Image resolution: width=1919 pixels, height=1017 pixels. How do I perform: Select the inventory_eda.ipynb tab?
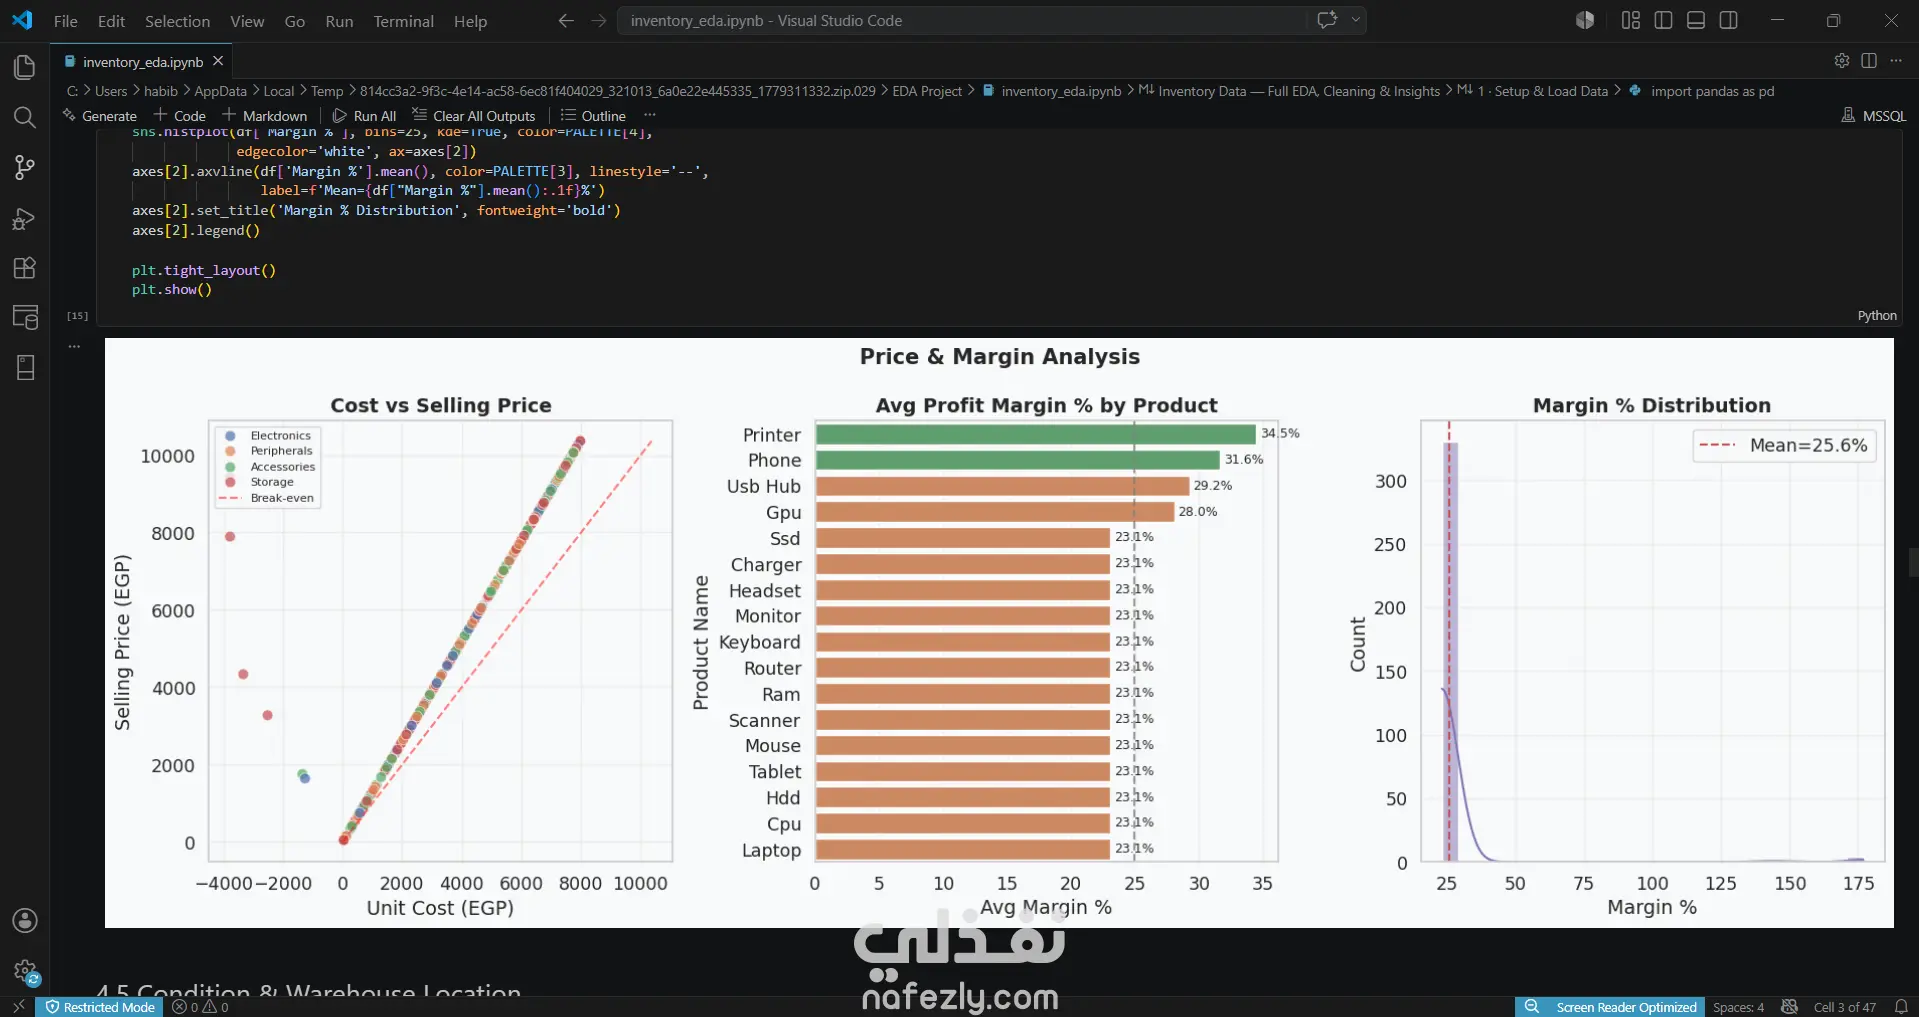click(x=143, y=62)
